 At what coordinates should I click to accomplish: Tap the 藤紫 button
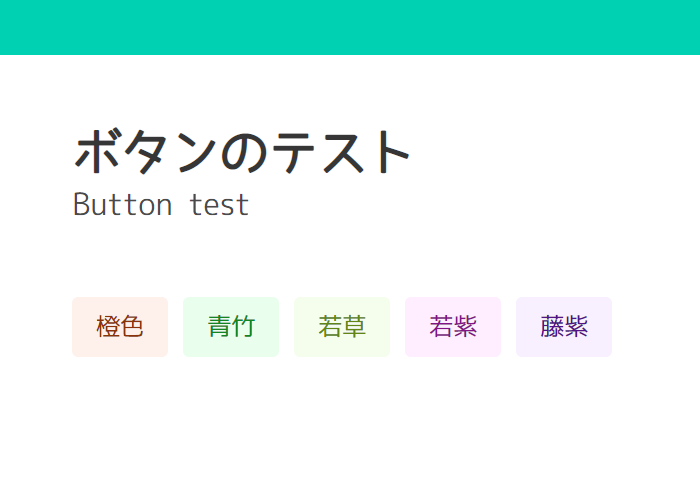point(564,327)
